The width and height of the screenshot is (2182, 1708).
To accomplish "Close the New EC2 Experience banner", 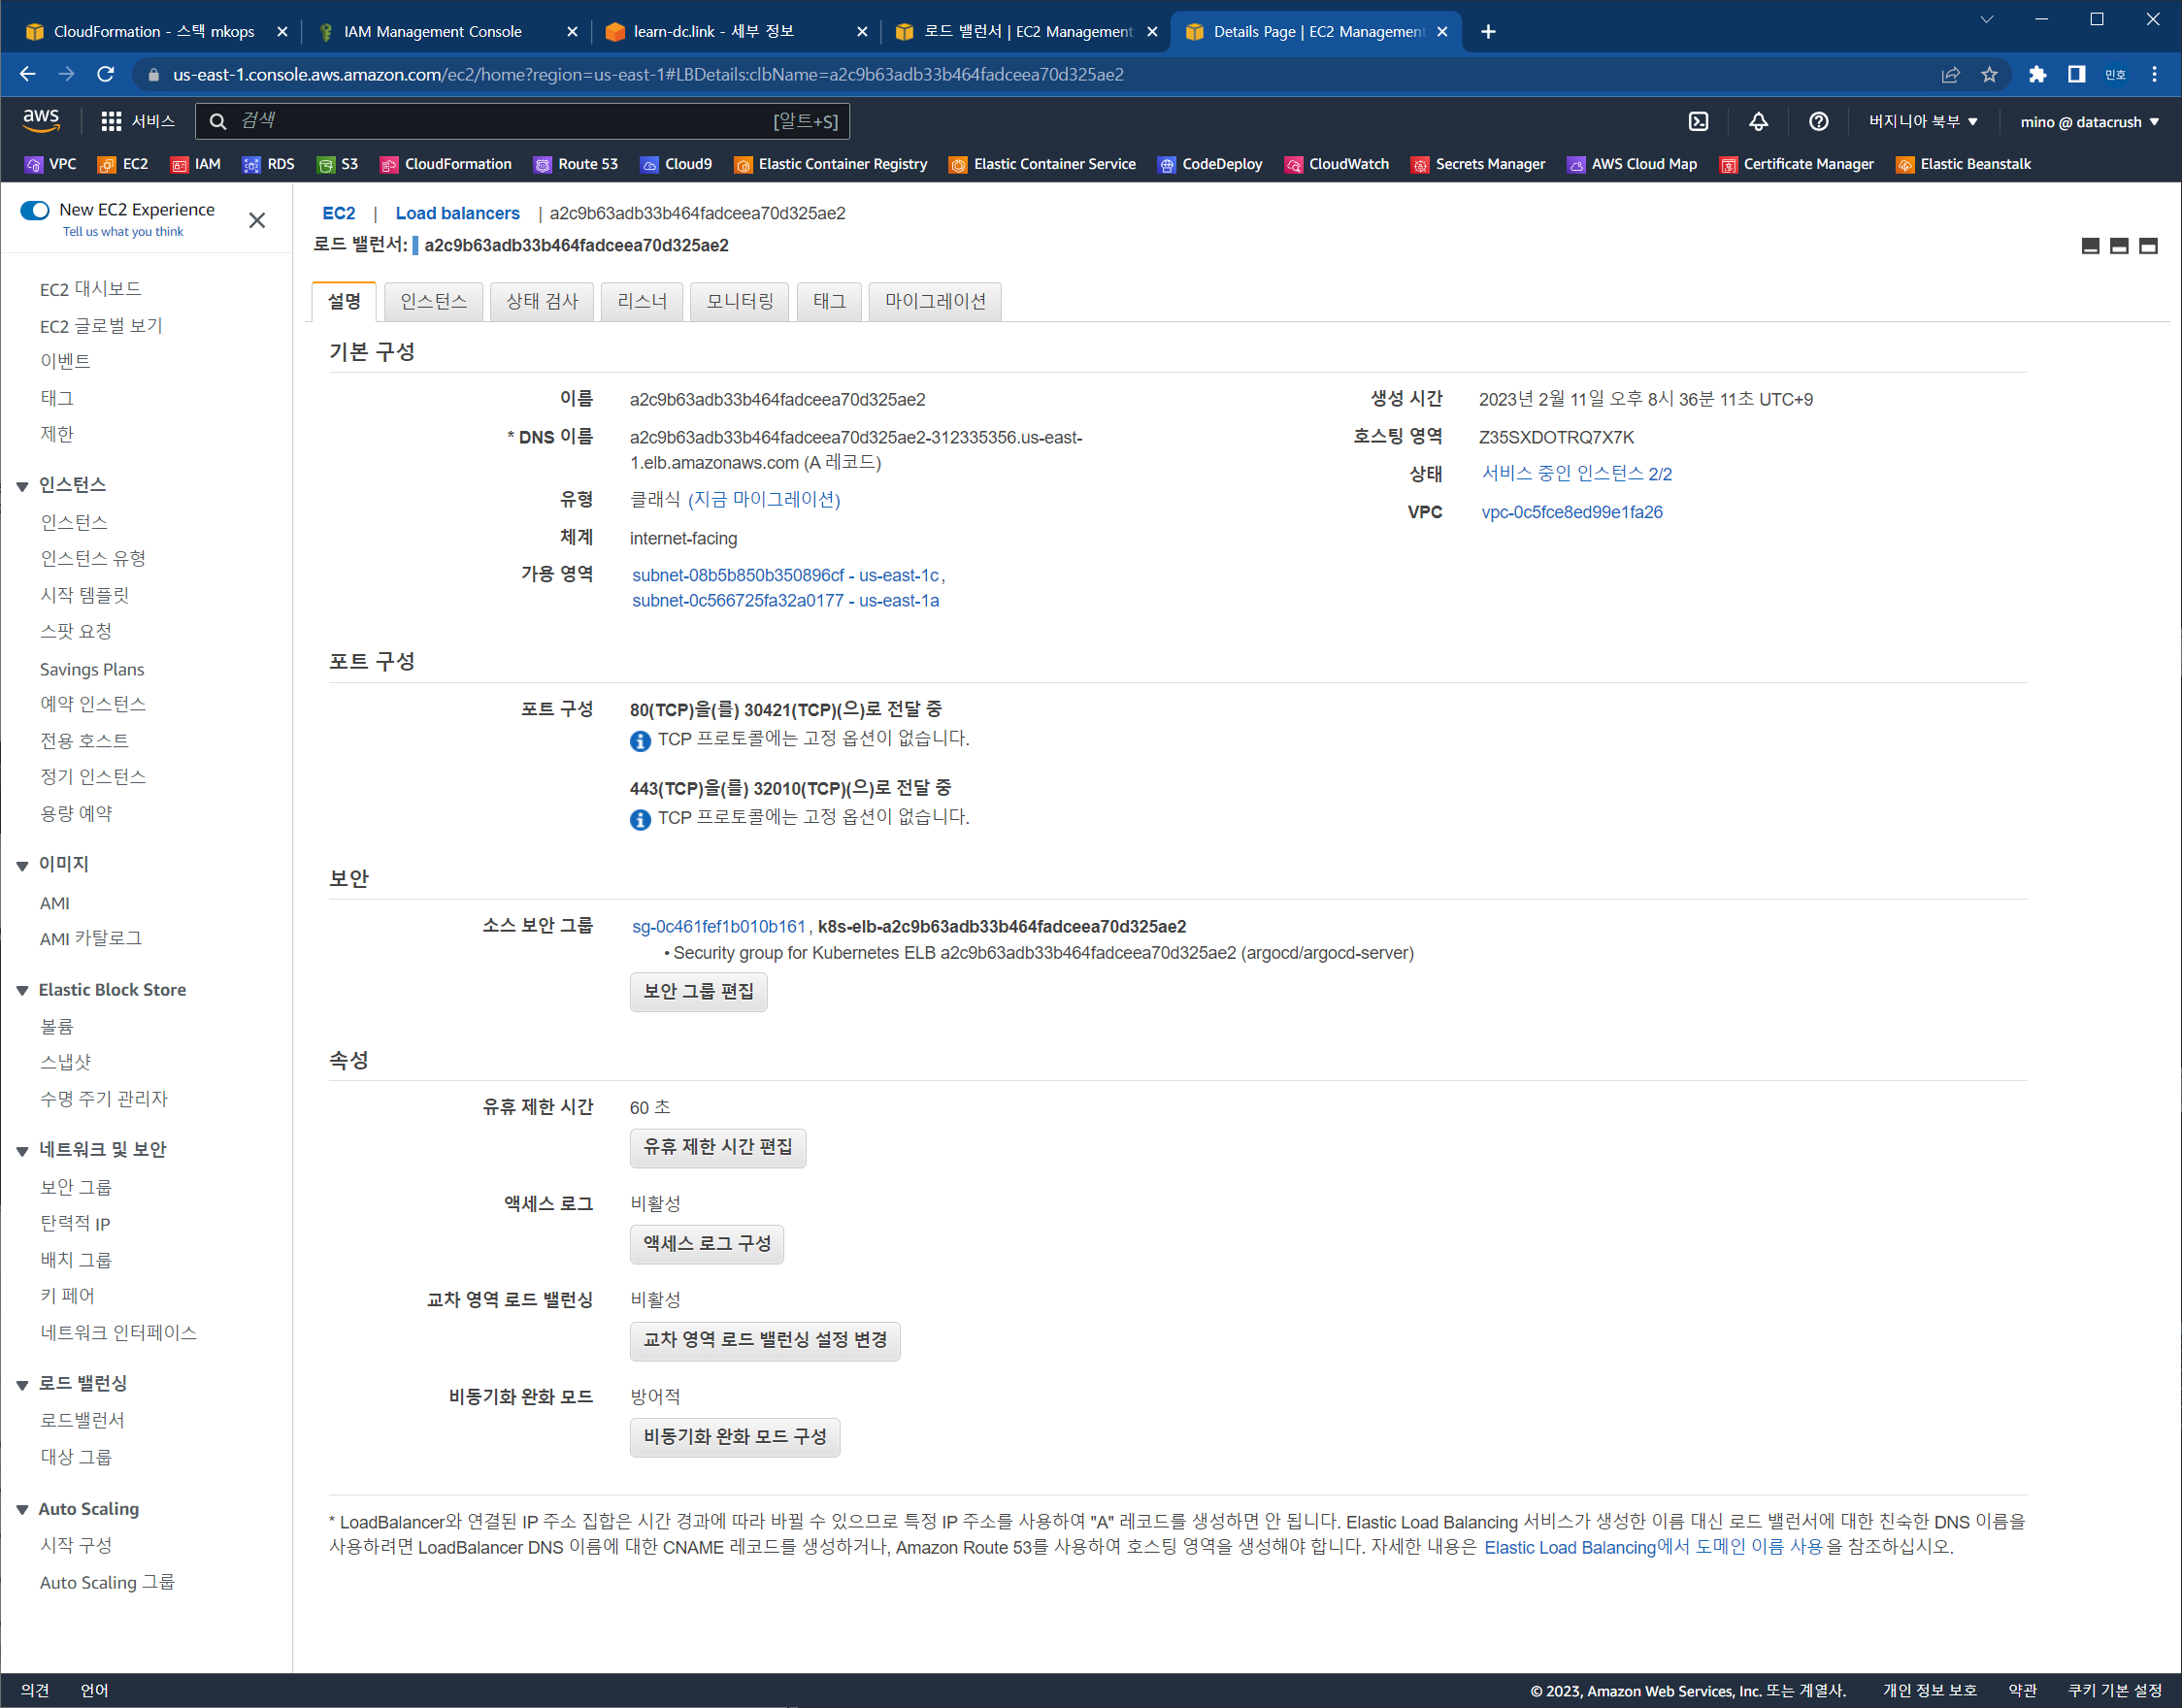I will click(x=257, y=220).
